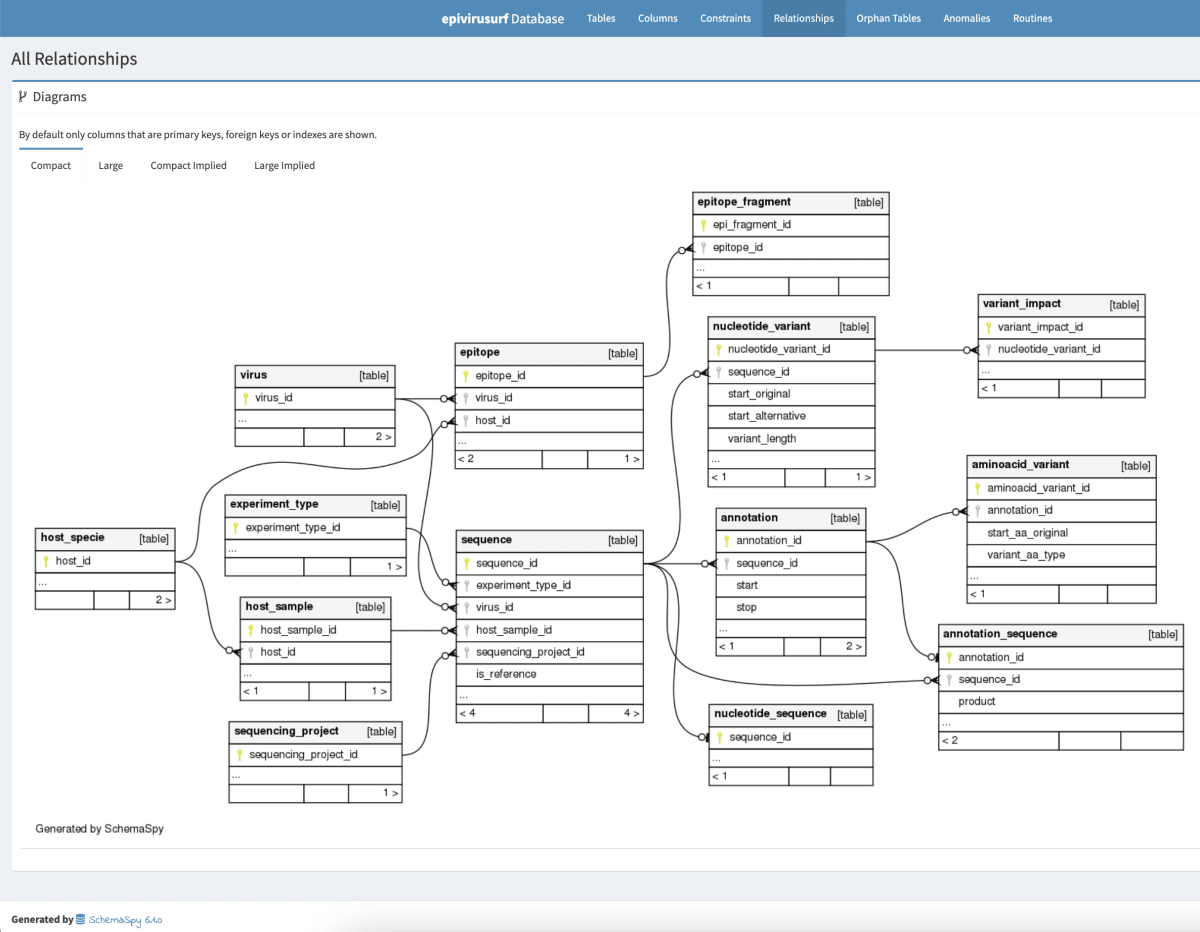Image resolution: width=1200 pixels, height=932 pixels.
Task: Click the foreign key icon beside host_sample_id in sequence
Action: 466,630
